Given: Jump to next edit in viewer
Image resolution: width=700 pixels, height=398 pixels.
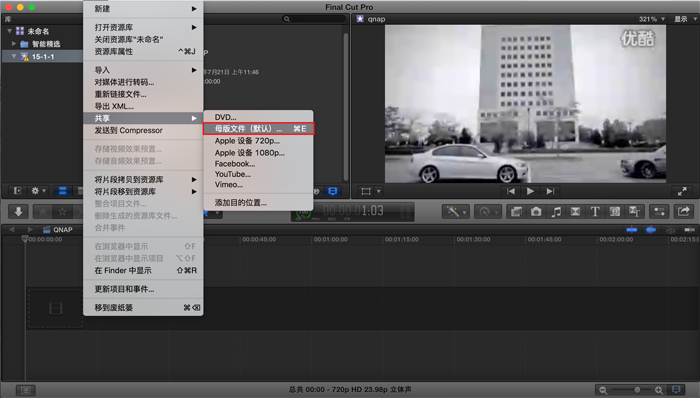Looking at the screenshot, I should click(x=550, y=191).
